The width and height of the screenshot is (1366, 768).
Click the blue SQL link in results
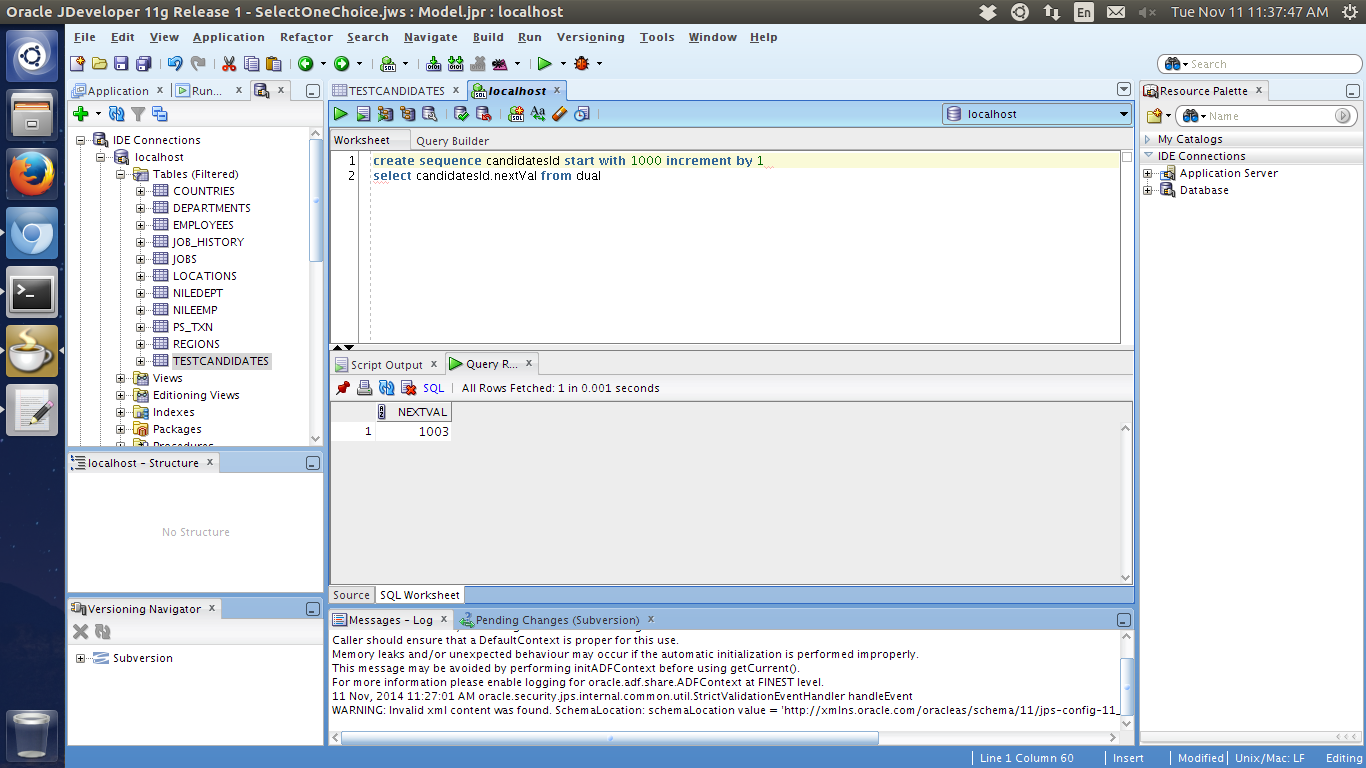click(433, 388)
